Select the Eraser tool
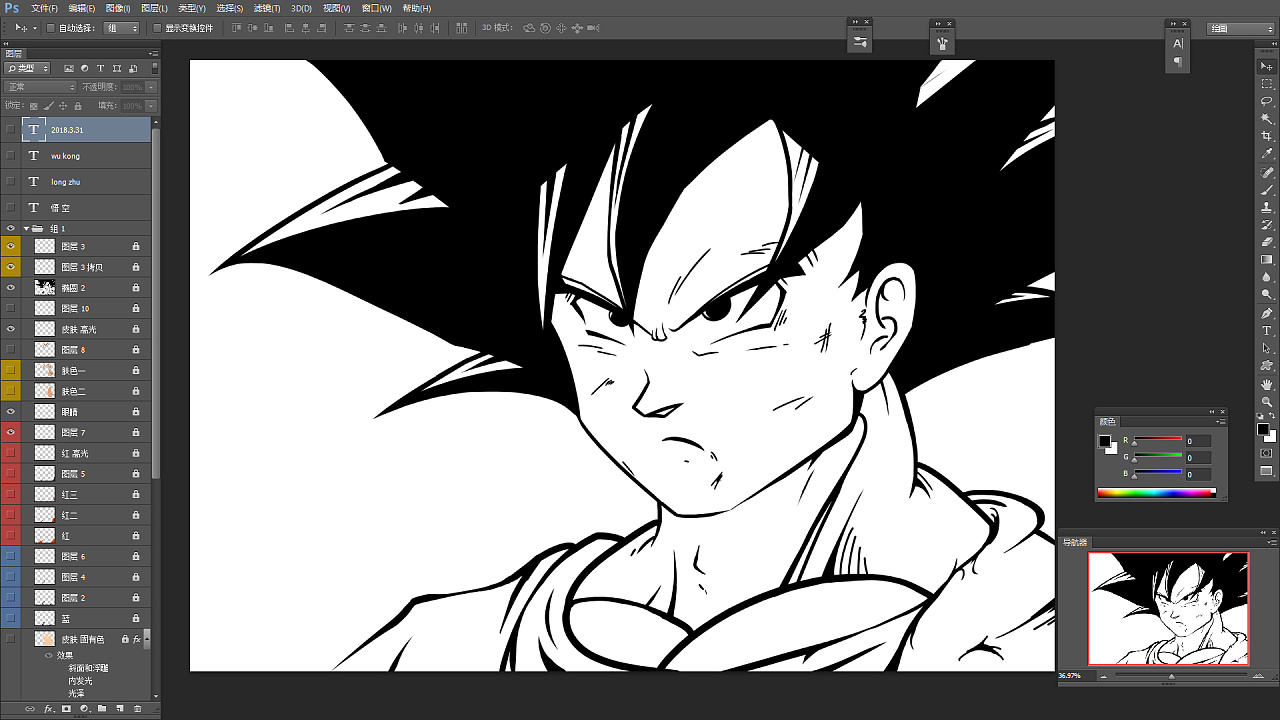 1267,242
